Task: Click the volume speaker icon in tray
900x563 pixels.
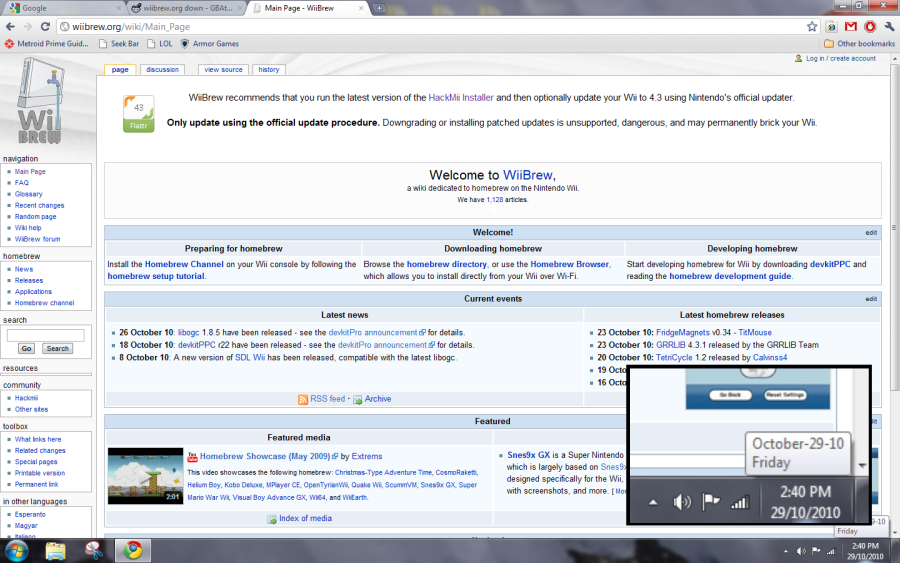Action: 802,551
